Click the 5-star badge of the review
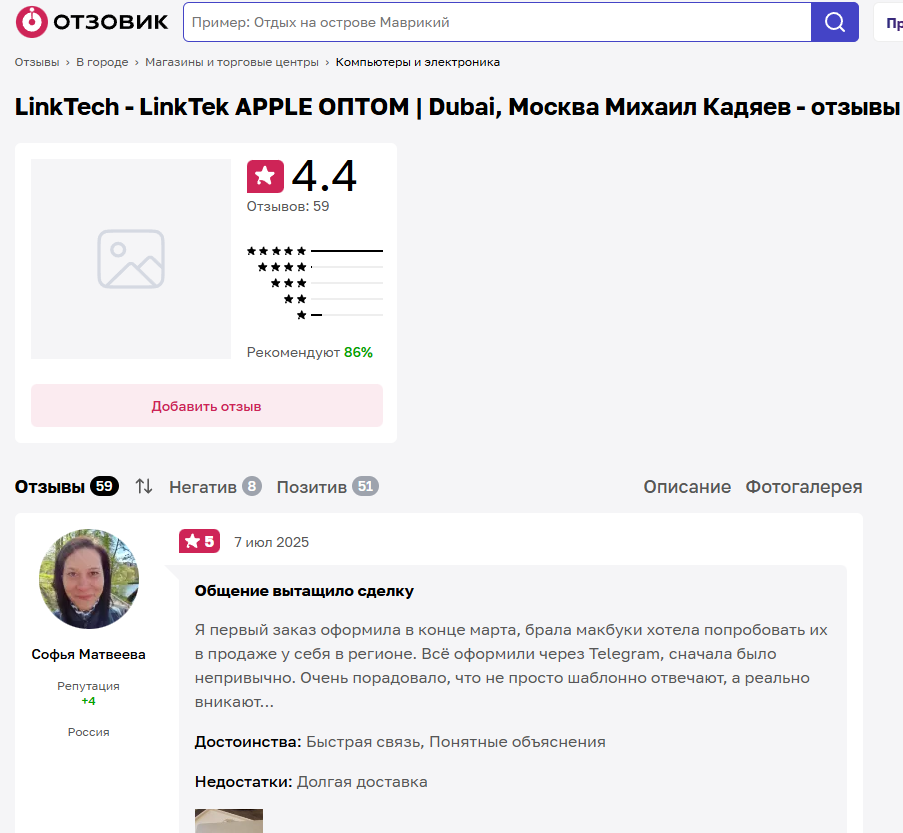This screenshot has width=903, height=833. coord(199,542)
